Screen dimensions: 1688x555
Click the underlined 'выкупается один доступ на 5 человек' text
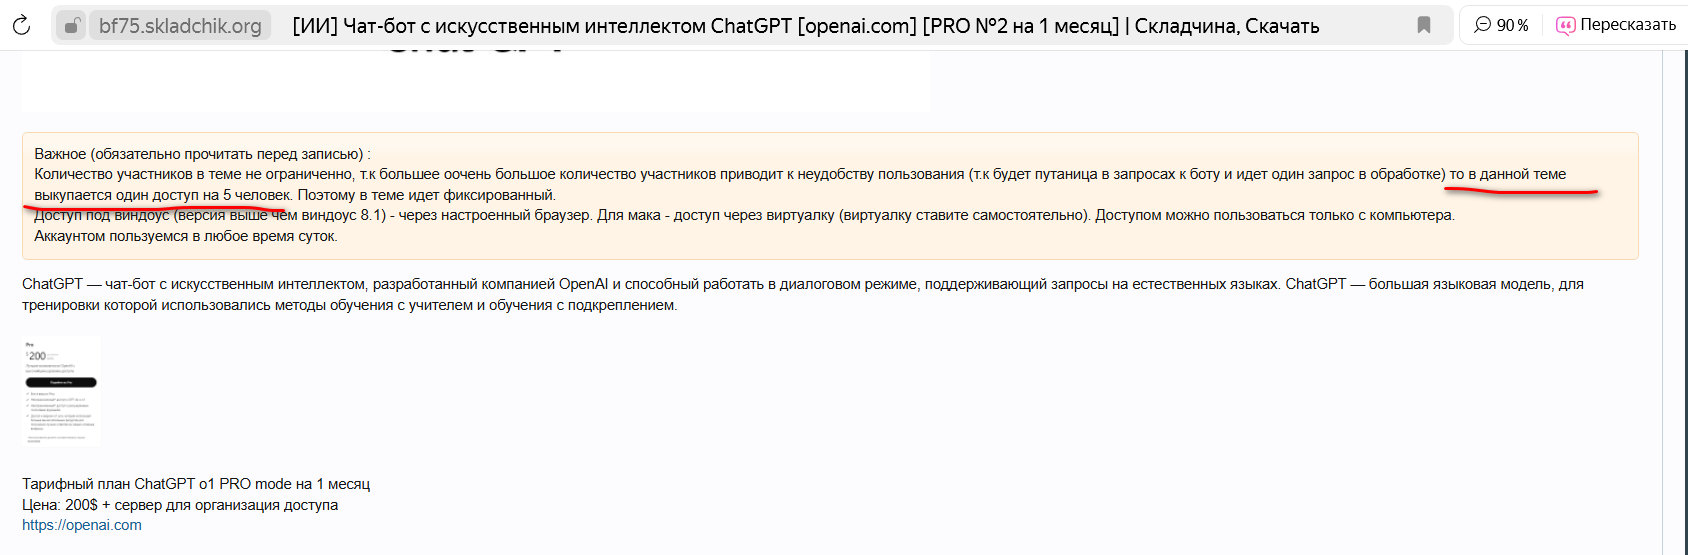163,195
